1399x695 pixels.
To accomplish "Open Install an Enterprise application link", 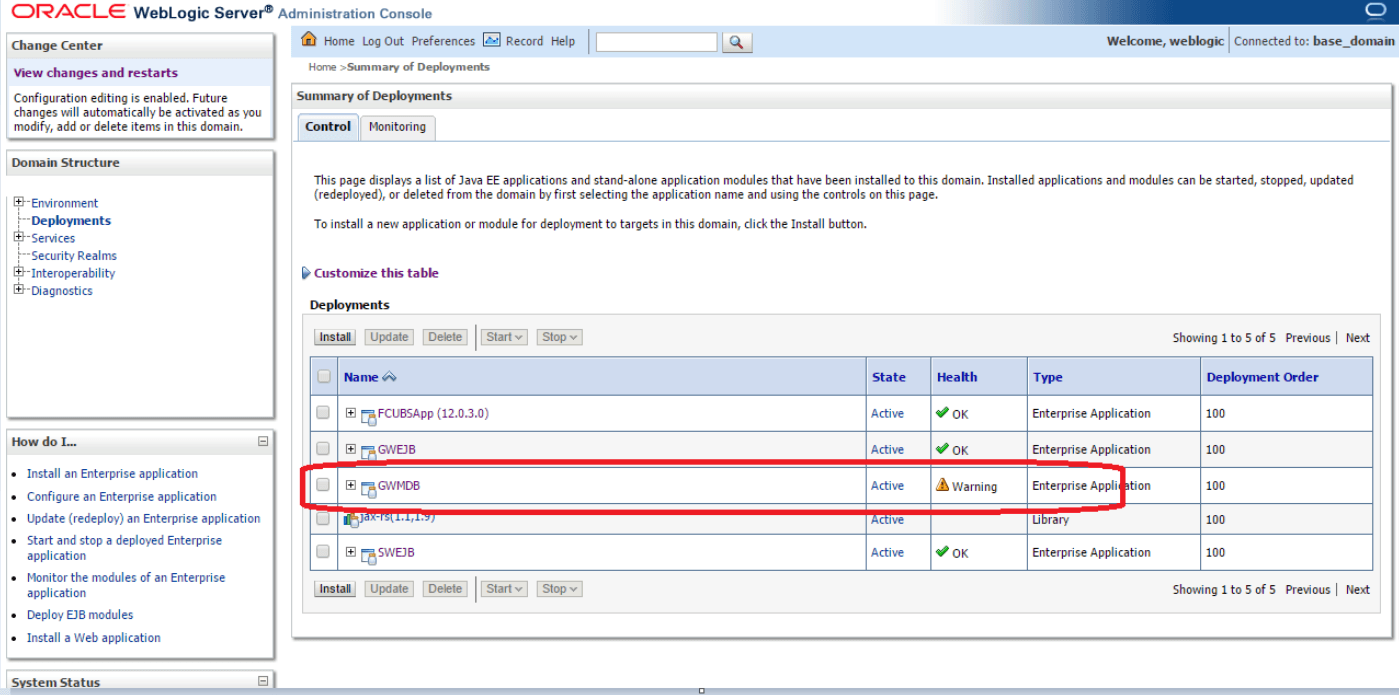I will pyautogui.click(x=112, y=474).
